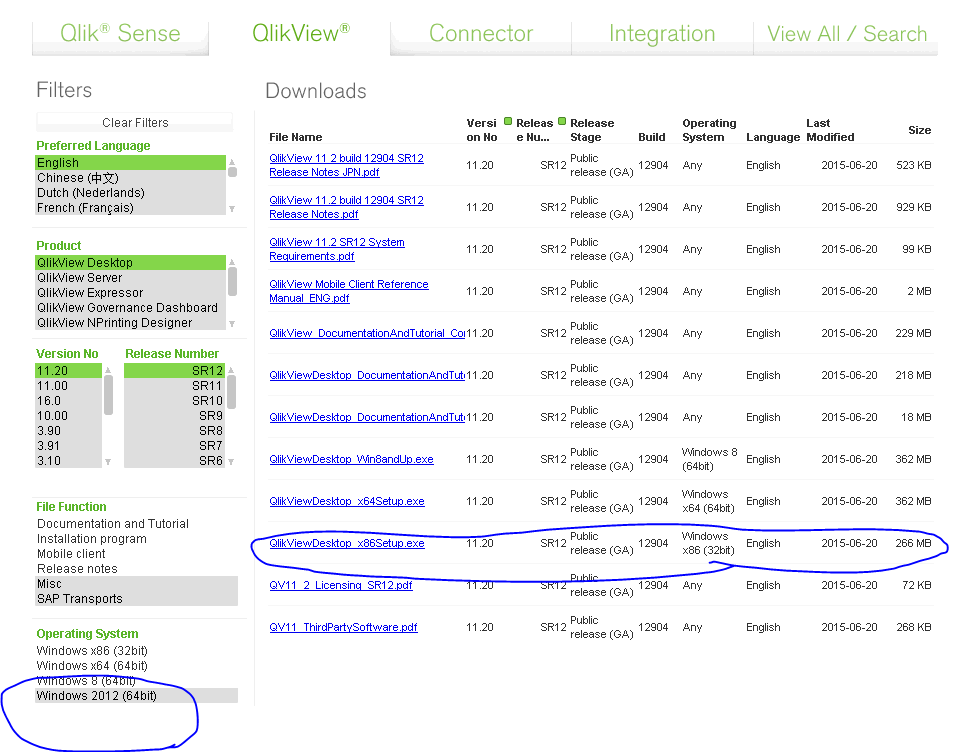Screen dimensions: 971x752
Task: Click down arrow of Product list scrollbar
Action: point(232,323)
